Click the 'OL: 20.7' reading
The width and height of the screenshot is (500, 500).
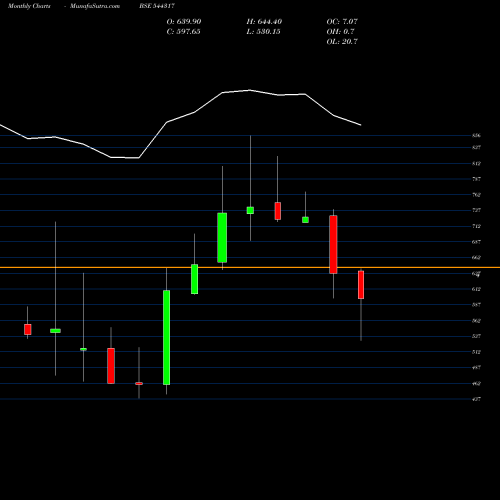342,42
